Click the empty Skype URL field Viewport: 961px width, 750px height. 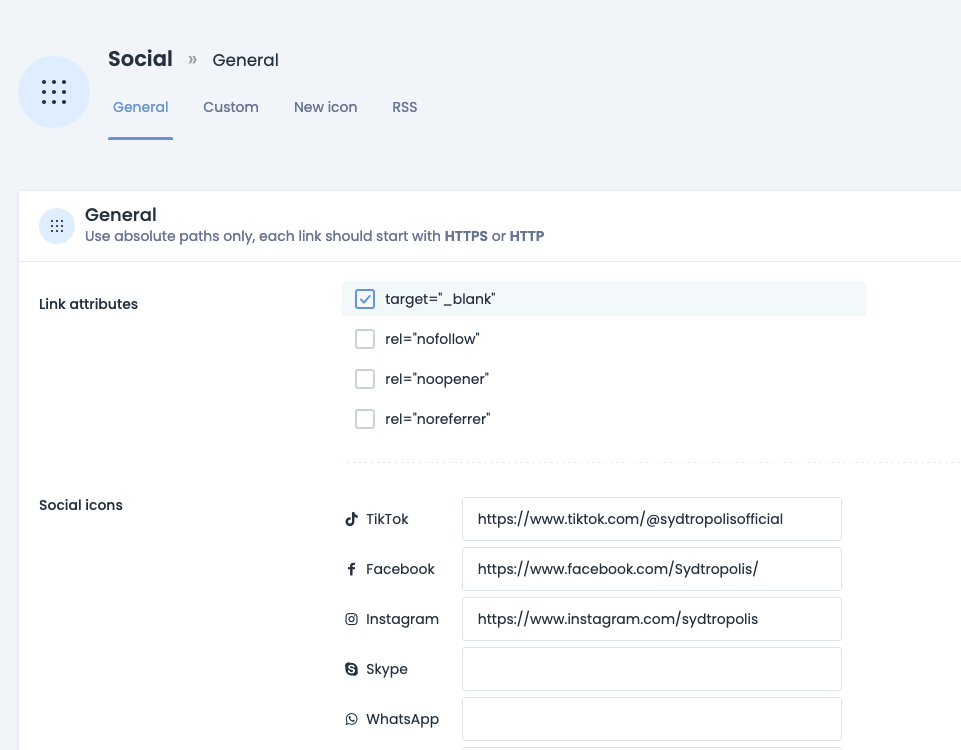coord(651,669)
